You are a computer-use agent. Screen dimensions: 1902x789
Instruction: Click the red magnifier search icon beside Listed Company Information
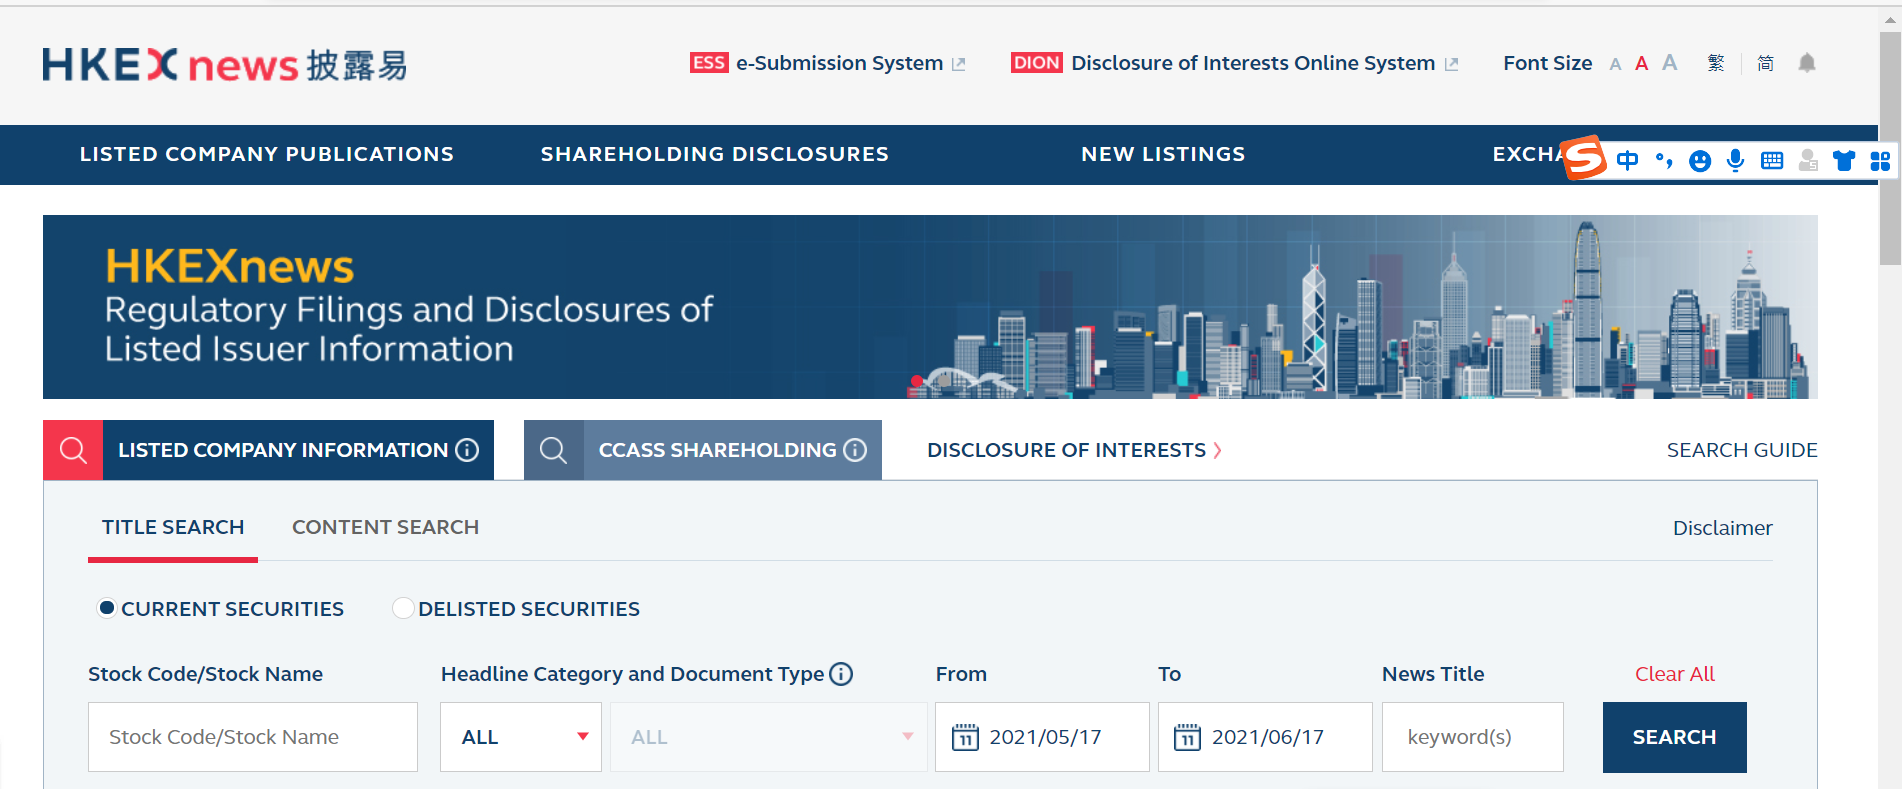coord(73,450)
